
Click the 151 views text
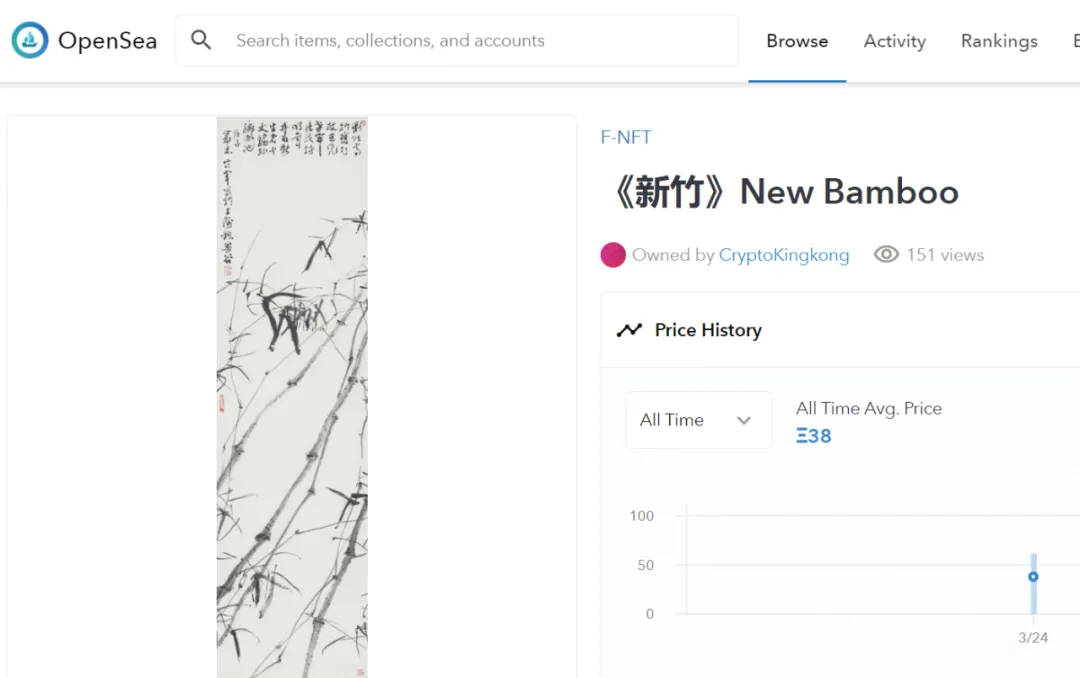click(x=945, y=255)
